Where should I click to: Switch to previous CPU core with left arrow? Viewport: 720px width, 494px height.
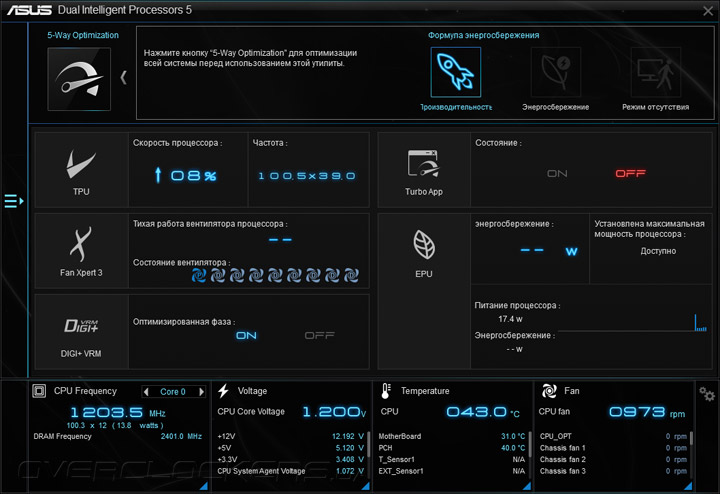146,392
